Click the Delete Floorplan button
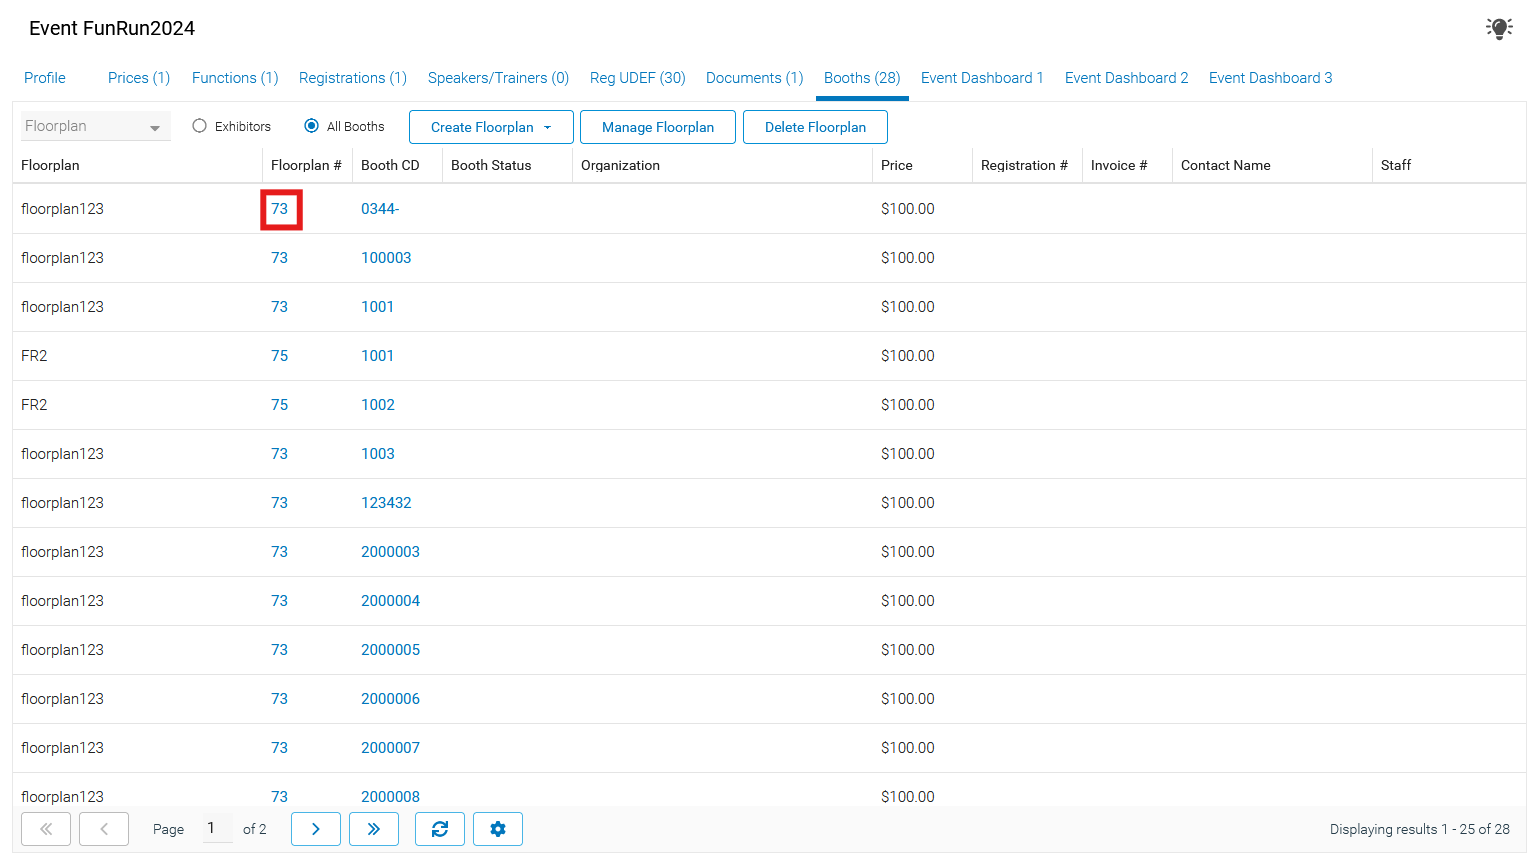This screenshot has height=860, width=1534. 815,127
